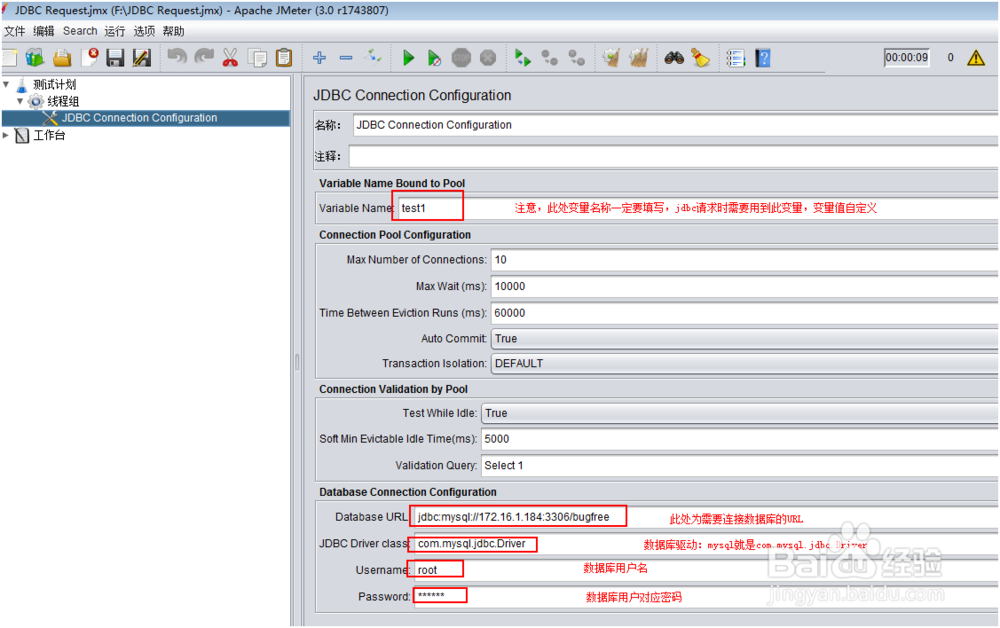The height and width of the screenshot is (628, 1000).
Task: Expand all tree nodes with plus icon
Action: [320, 58]
